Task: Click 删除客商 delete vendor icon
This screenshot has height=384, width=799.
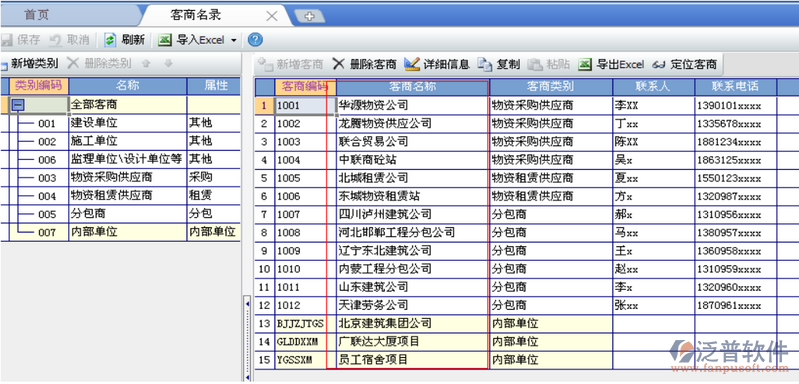Action: pos(339,64)
